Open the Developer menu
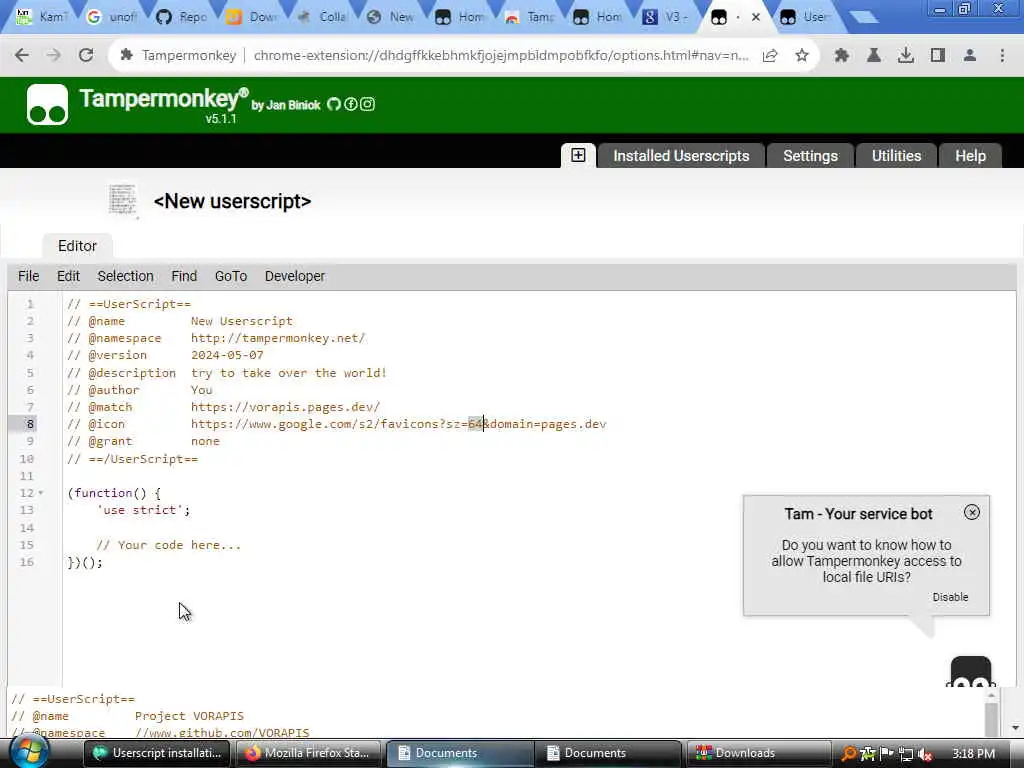This screenshot has width=1024, height=768. tap(295, 276)
